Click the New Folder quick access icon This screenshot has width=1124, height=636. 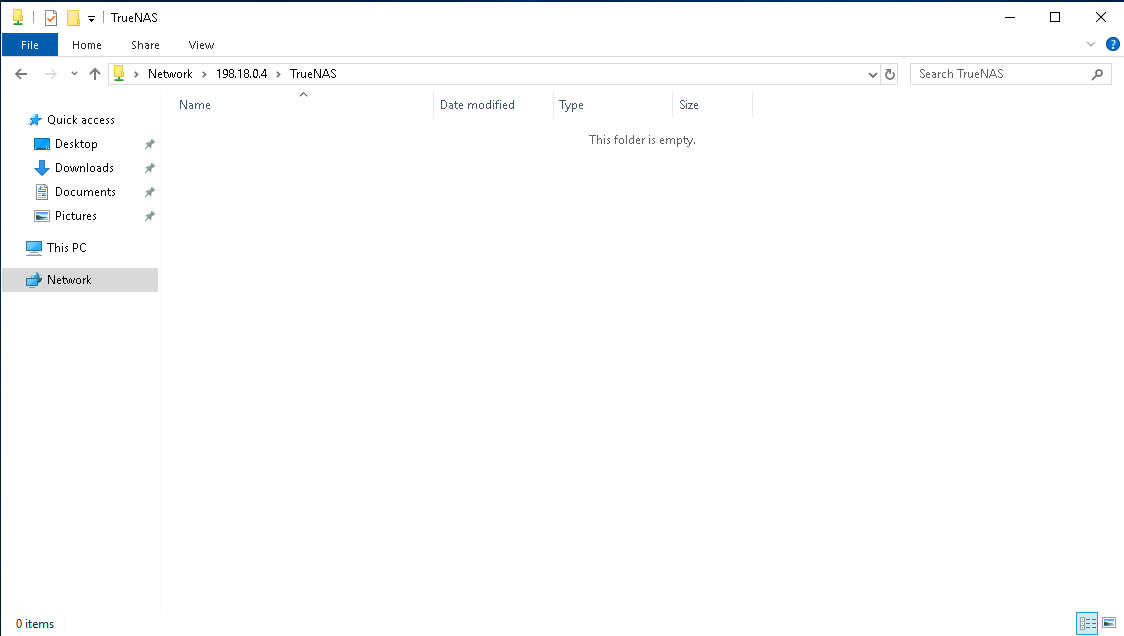click(73, 18)
